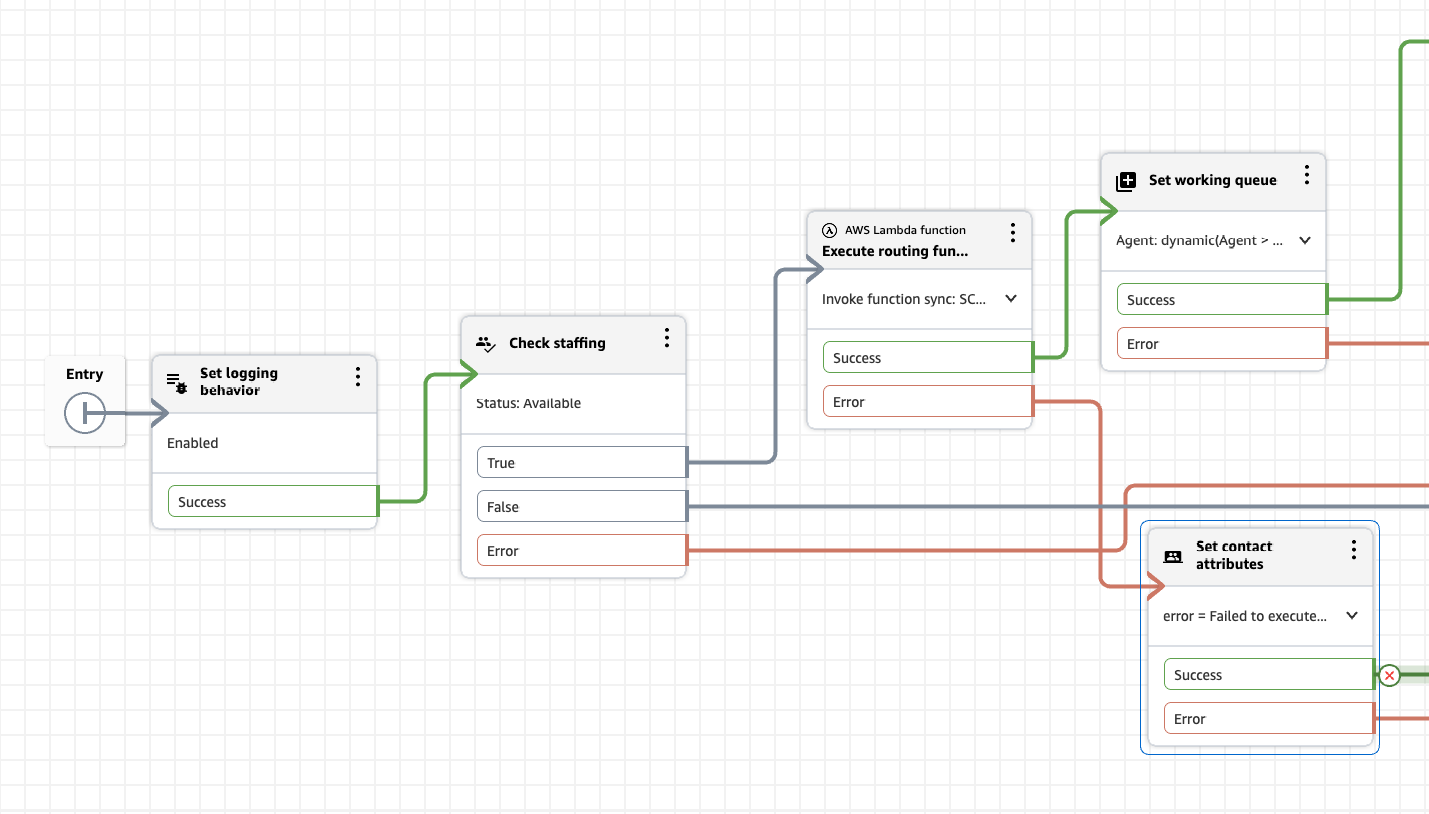Viewport: 1429px width, 814px height.
Task: Click the Set working queue icon
Action: click(x=1126, y=181)
